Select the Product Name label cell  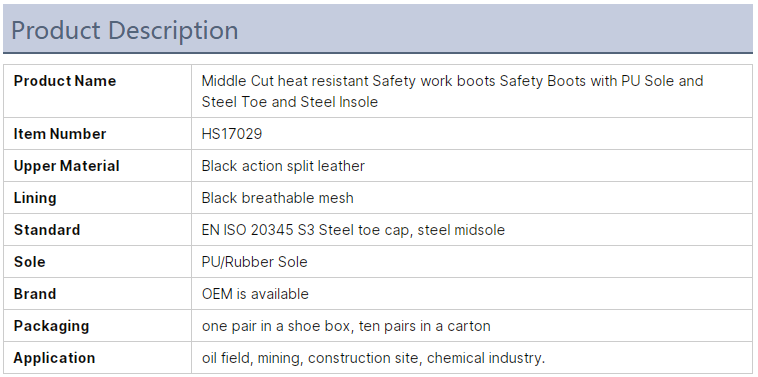click(97, 91)
